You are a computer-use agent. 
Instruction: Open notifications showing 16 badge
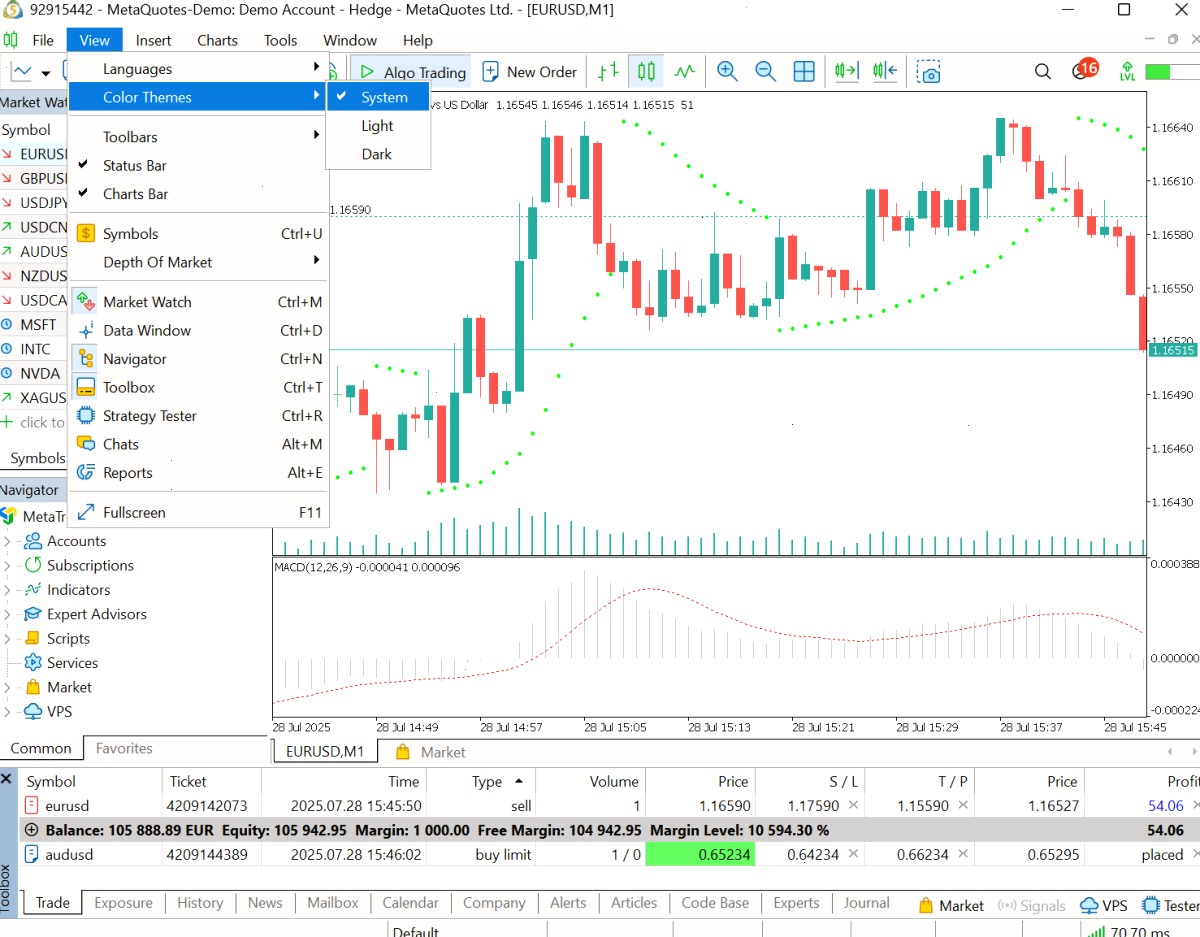pos(1083,70)
